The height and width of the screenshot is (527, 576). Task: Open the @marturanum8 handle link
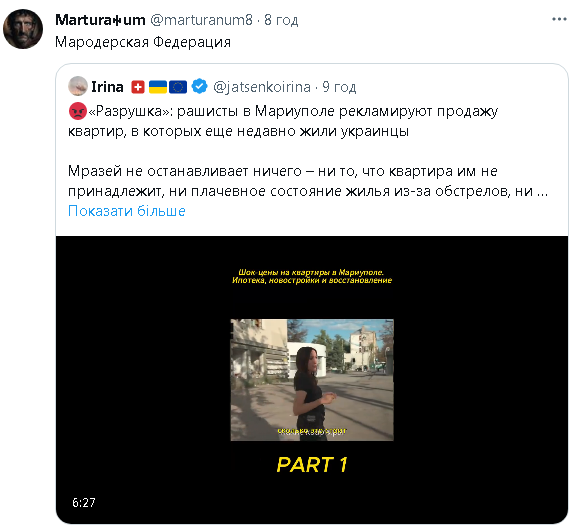[x=201, y=20]
